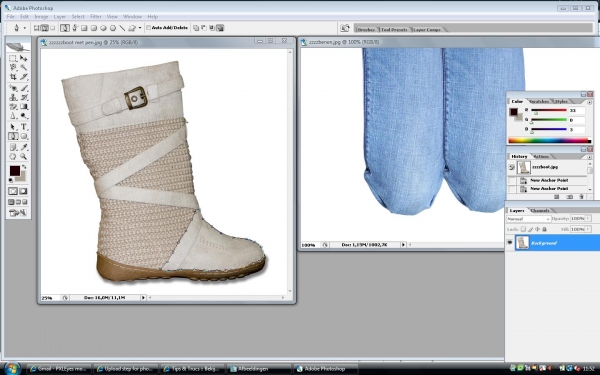Open the Window menu
This screenshot has height=375, width=600.
pos(132,17)
